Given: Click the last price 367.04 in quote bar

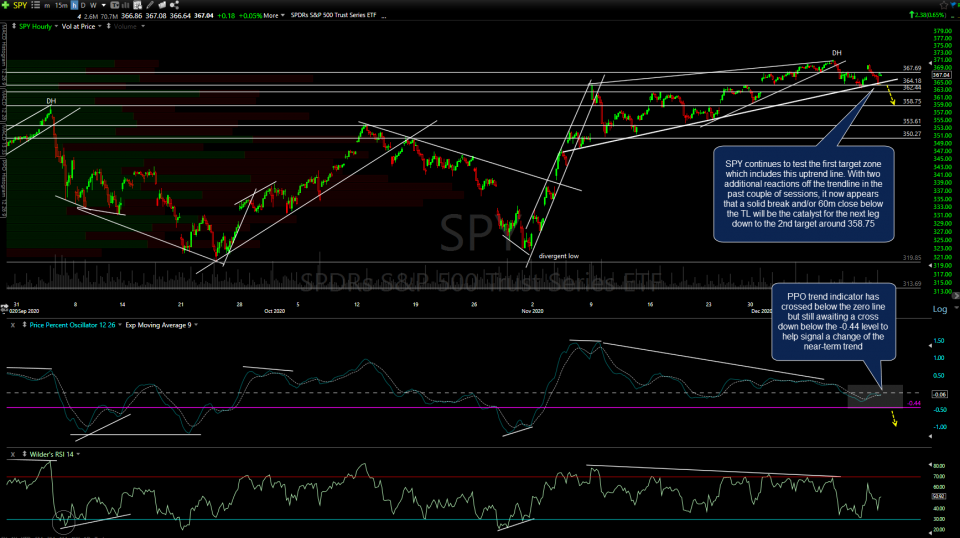Looking at the screenshot, I should [203, 15].
